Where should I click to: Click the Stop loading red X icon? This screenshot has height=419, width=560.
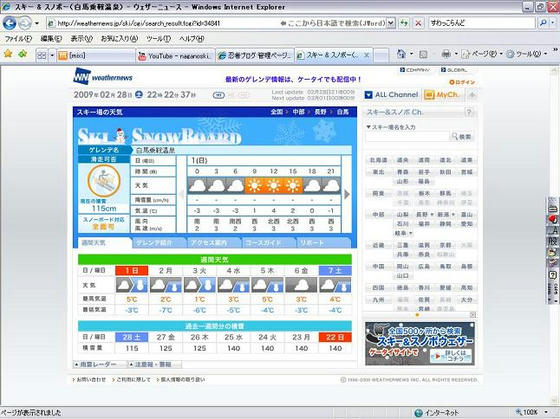click(x=418, y=24)
